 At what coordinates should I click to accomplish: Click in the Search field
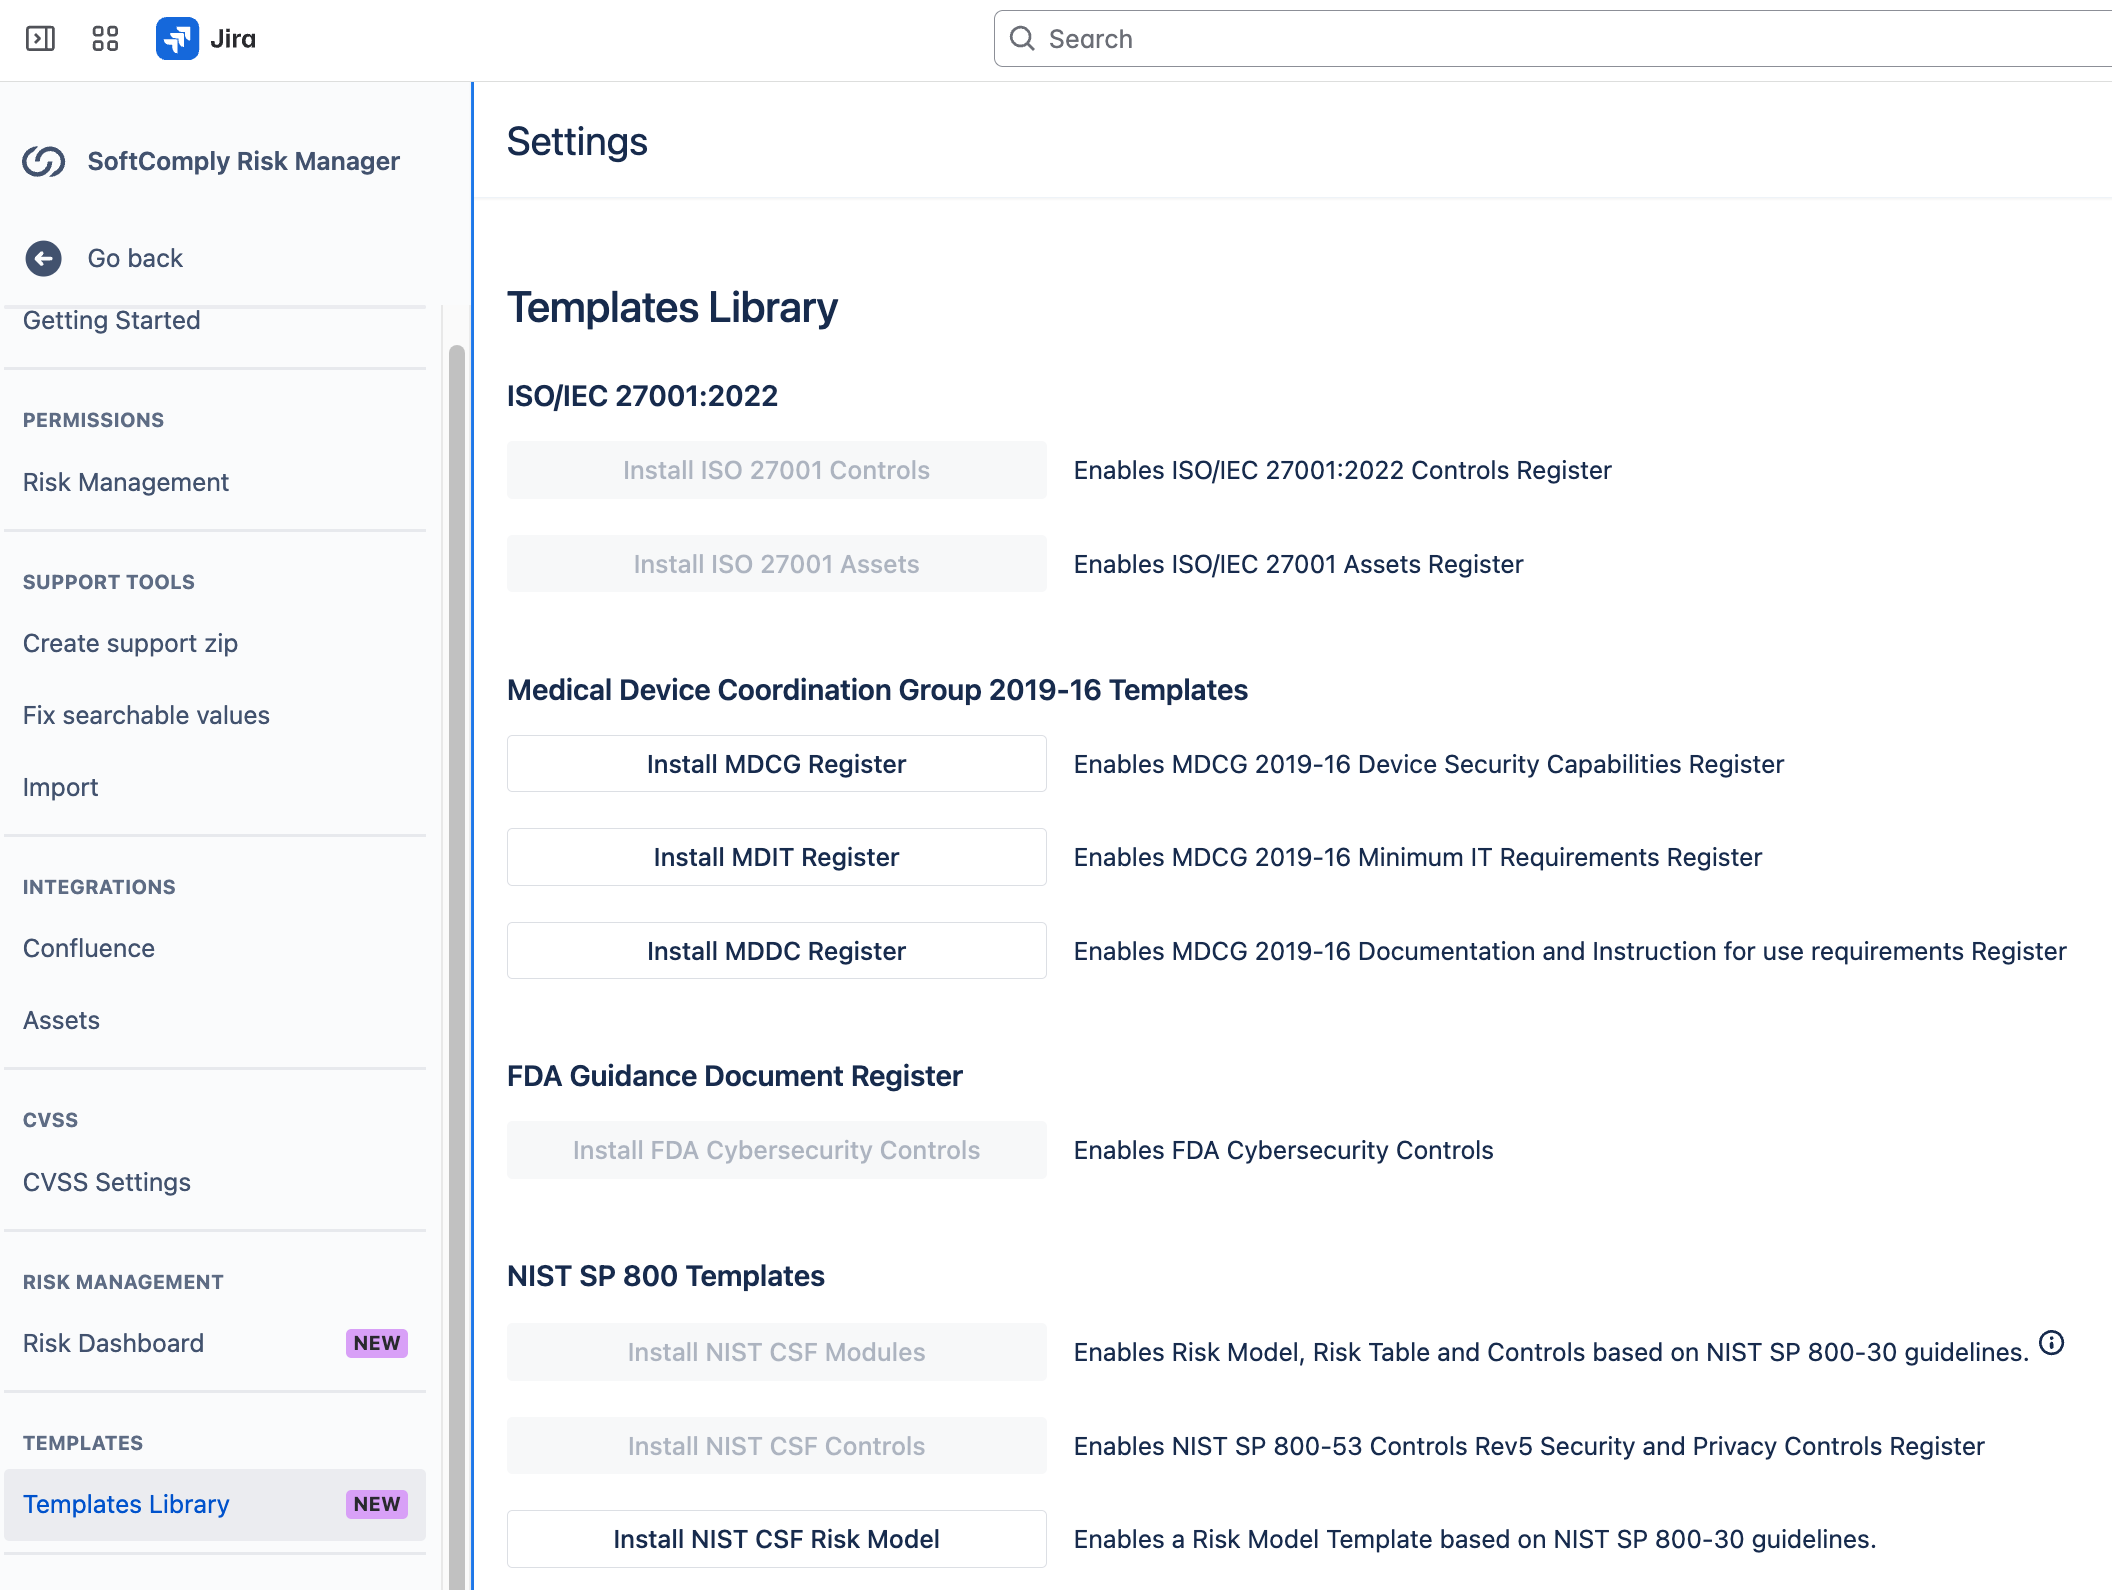1552,39
